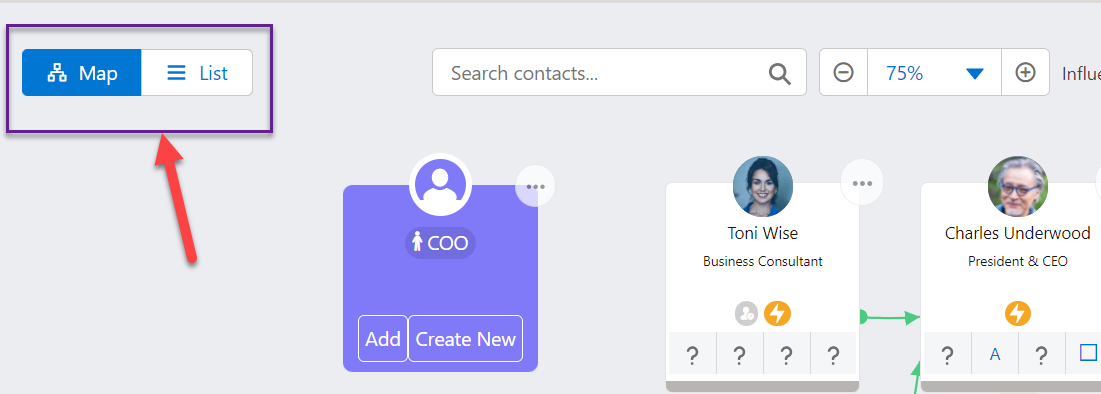Open the COO card's ellipsis menu
Screen dimensions: 1101x394
click(x=535, y=187)
